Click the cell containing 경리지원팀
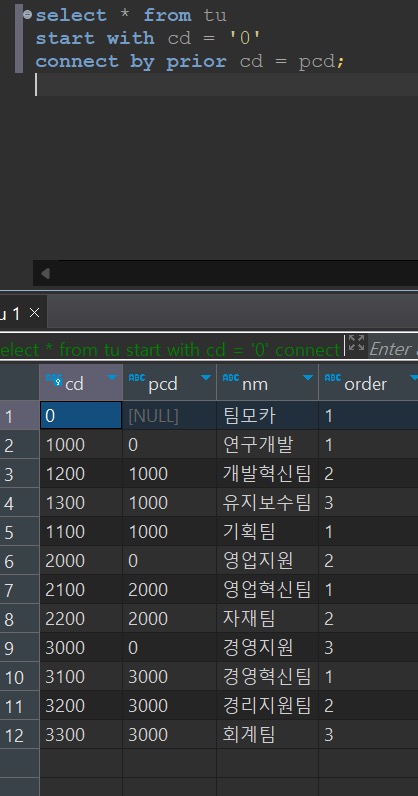This screenshot has width=418, height=796. (268, 705)
